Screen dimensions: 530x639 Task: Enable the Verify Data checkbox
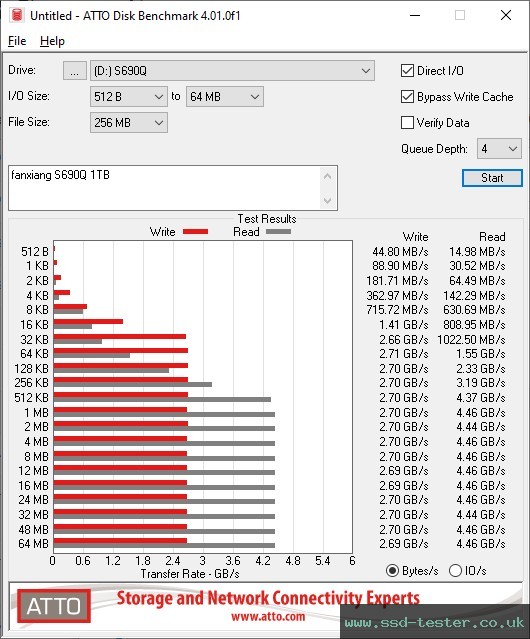407,123
